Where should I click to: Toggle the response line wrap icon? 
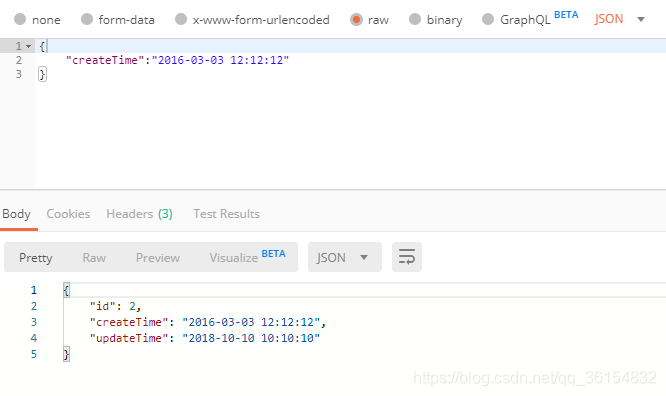[406, 257]
